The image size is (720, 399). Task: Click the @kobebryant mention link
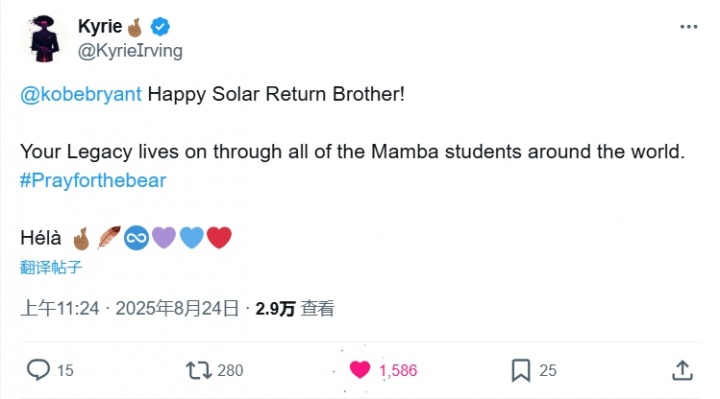tap(81, 94)
